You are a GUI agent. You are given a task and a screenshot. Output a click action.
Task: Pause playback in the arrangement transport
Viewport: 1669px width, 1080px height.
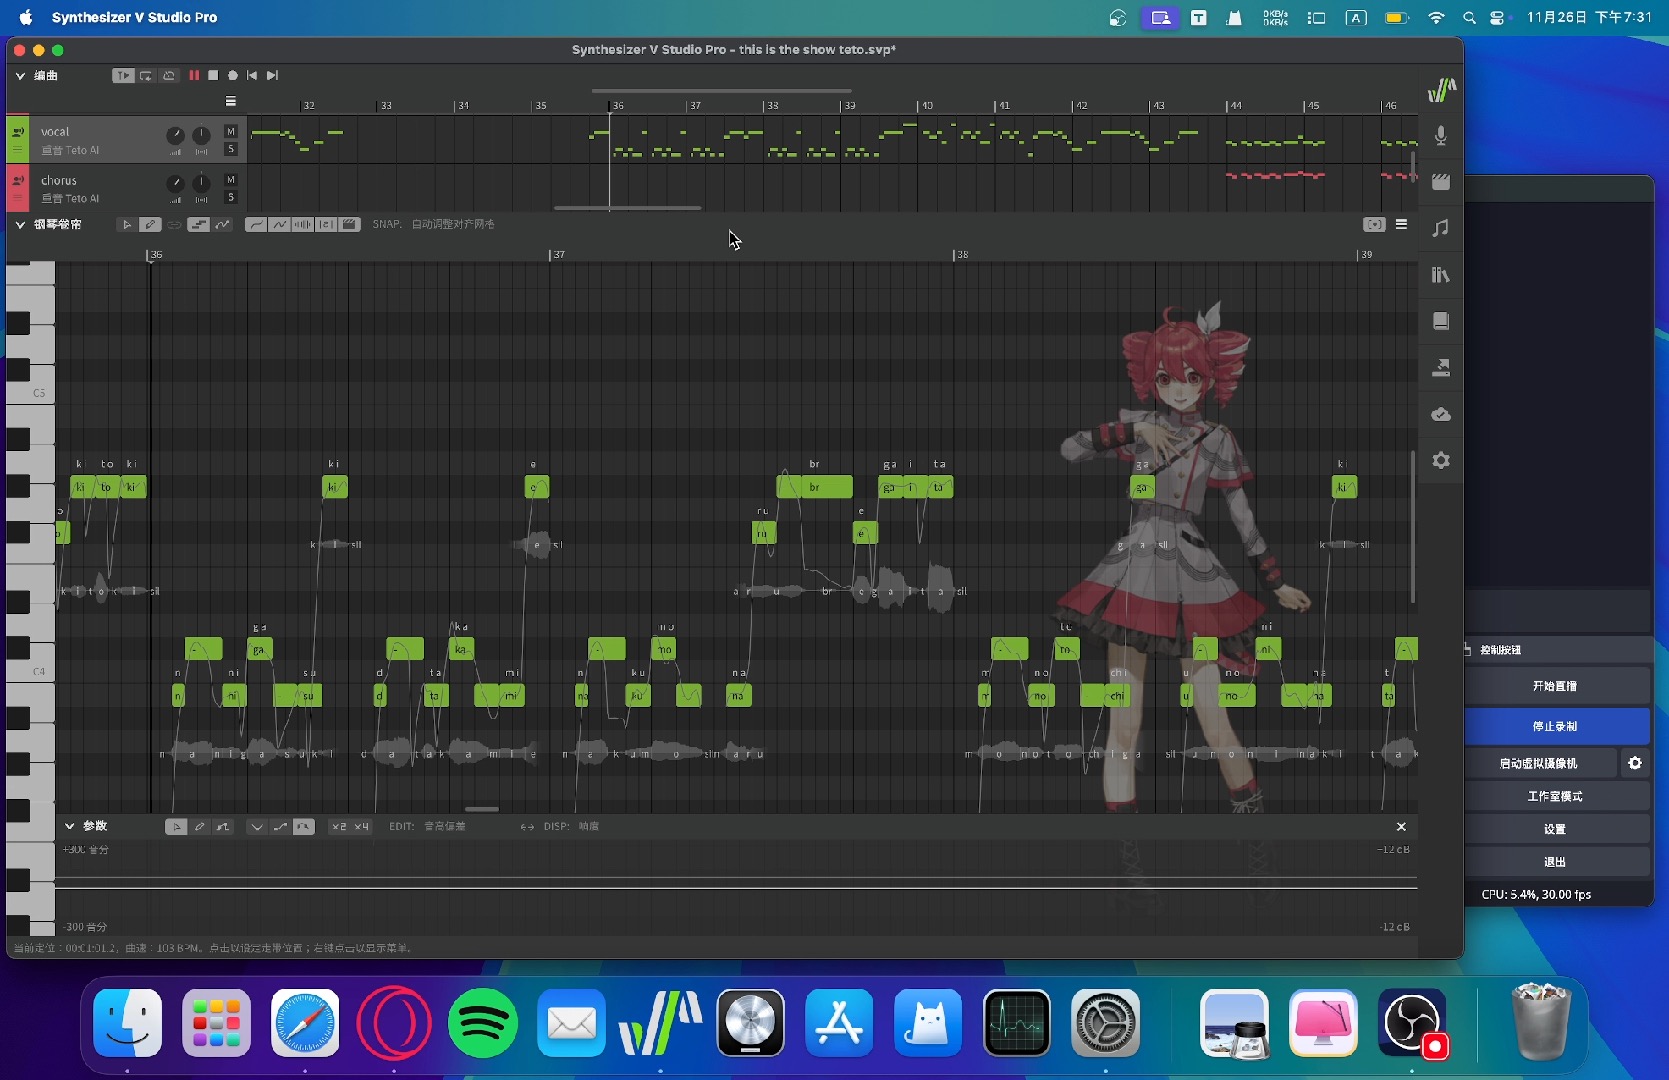(x=194, y=75)
